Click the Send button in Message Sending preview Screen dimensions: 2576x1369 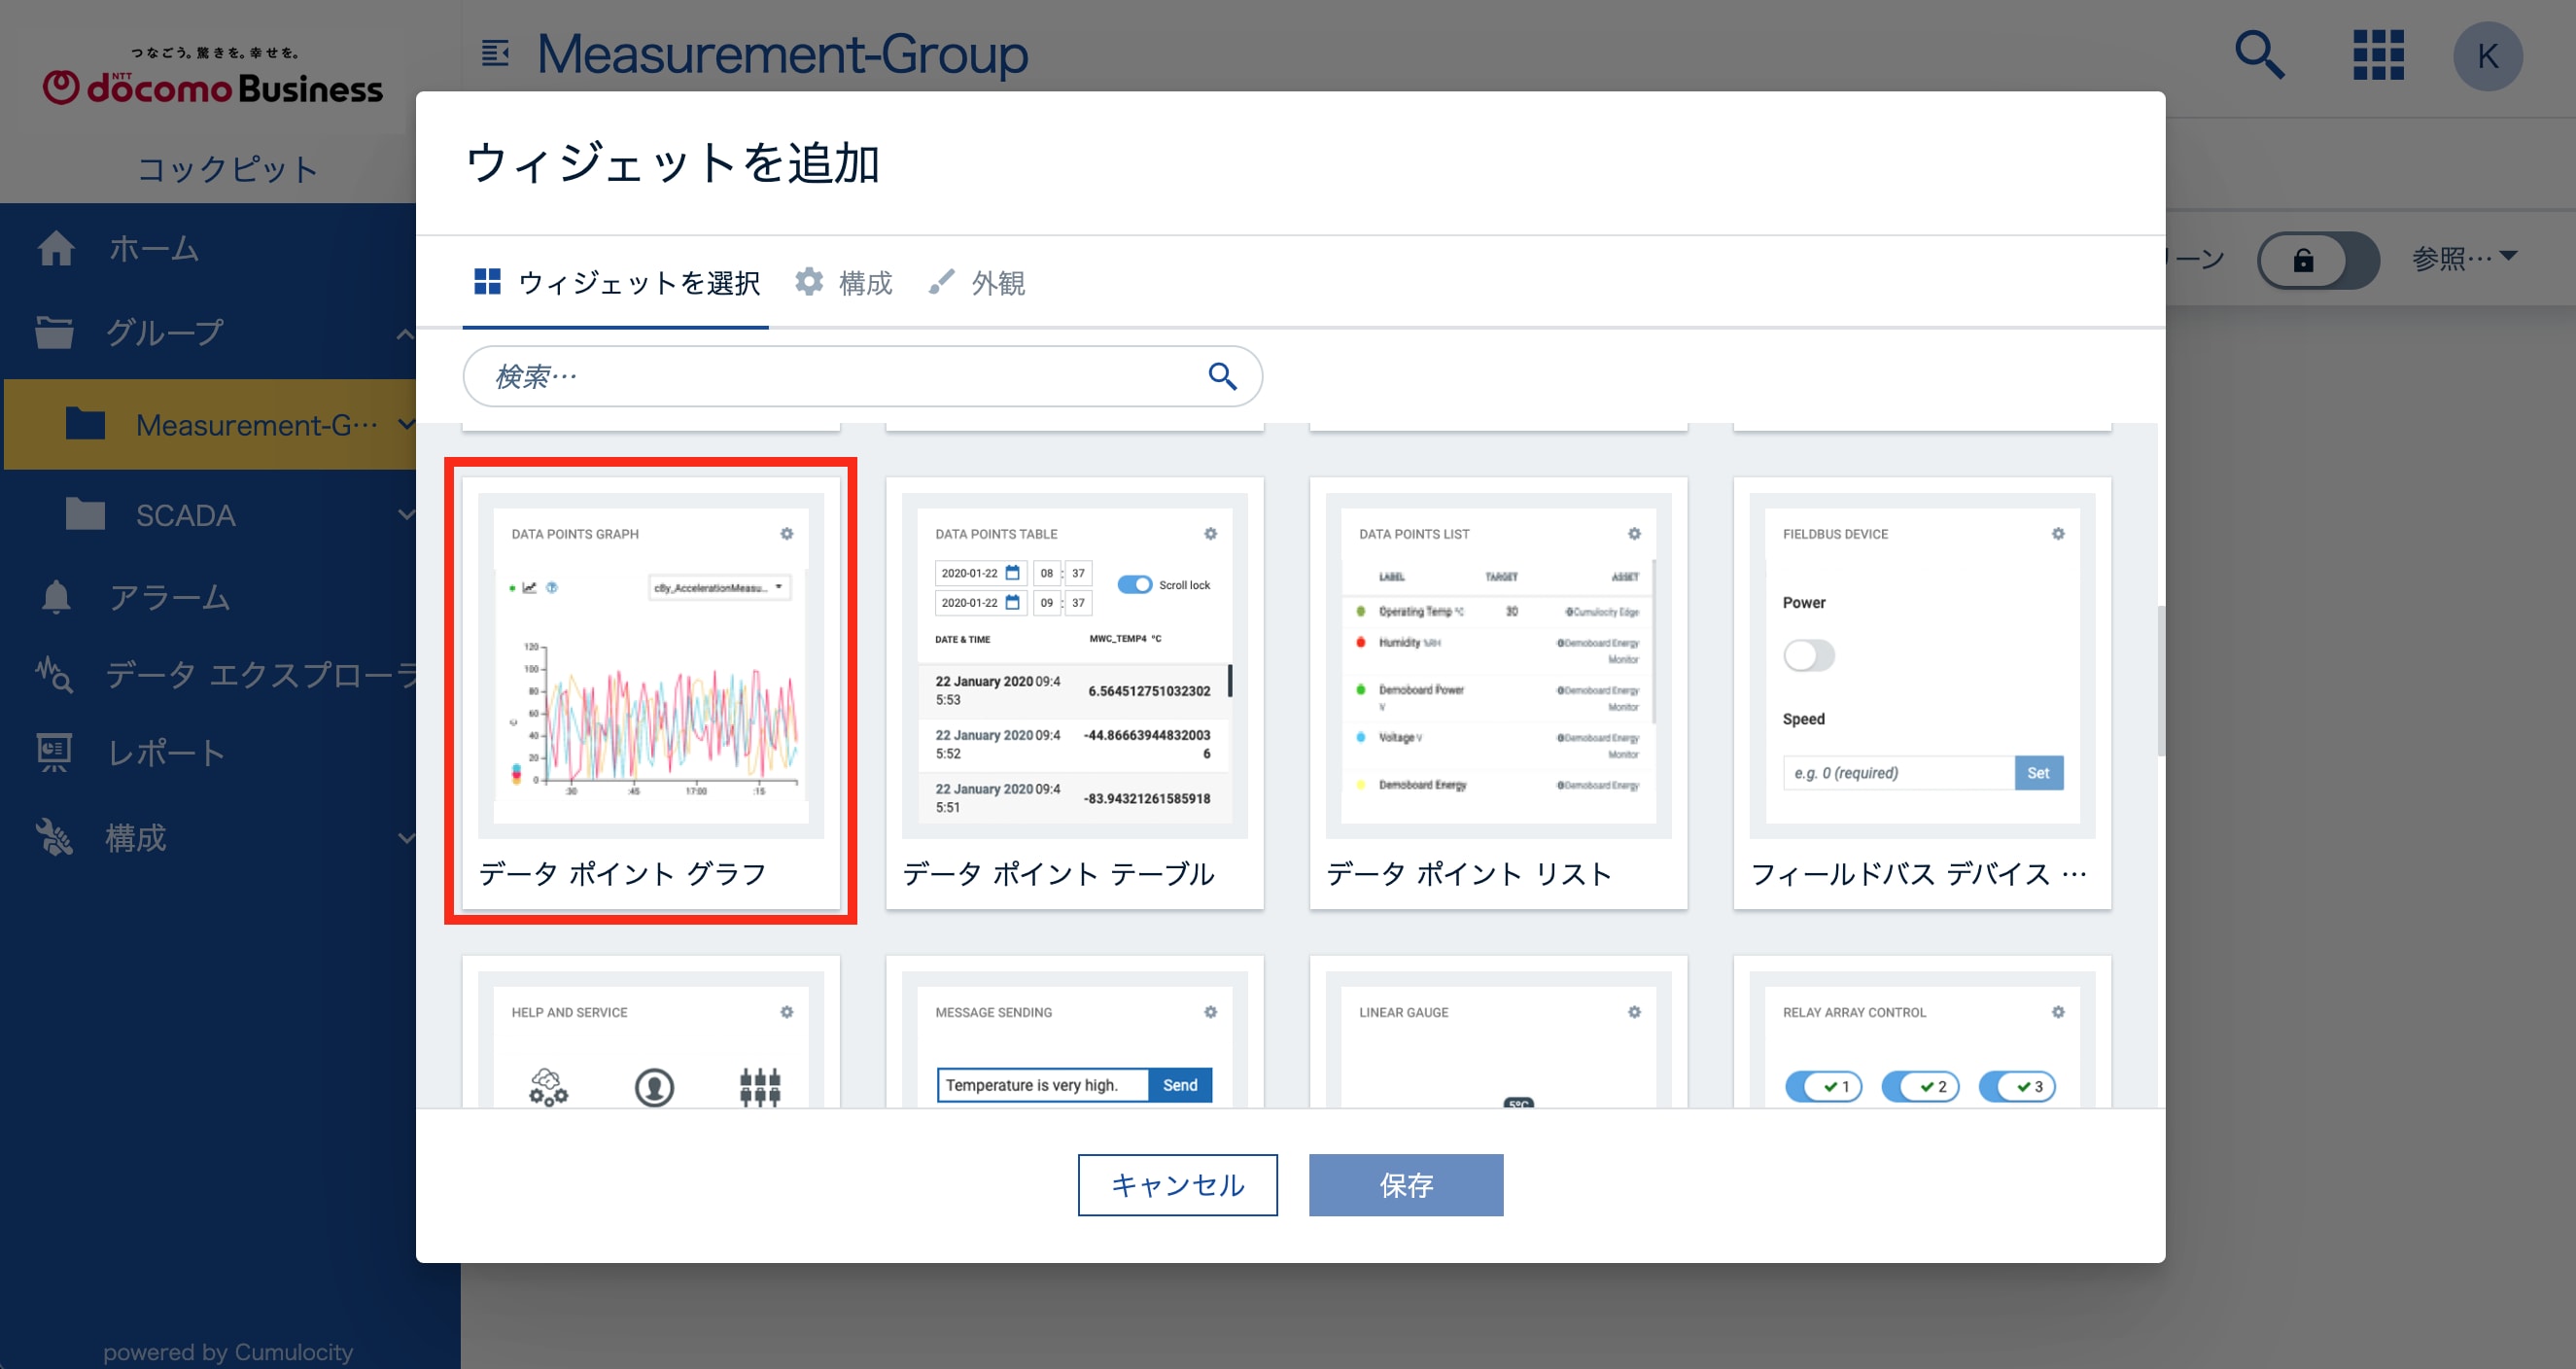click(x=1179, y=1085)
